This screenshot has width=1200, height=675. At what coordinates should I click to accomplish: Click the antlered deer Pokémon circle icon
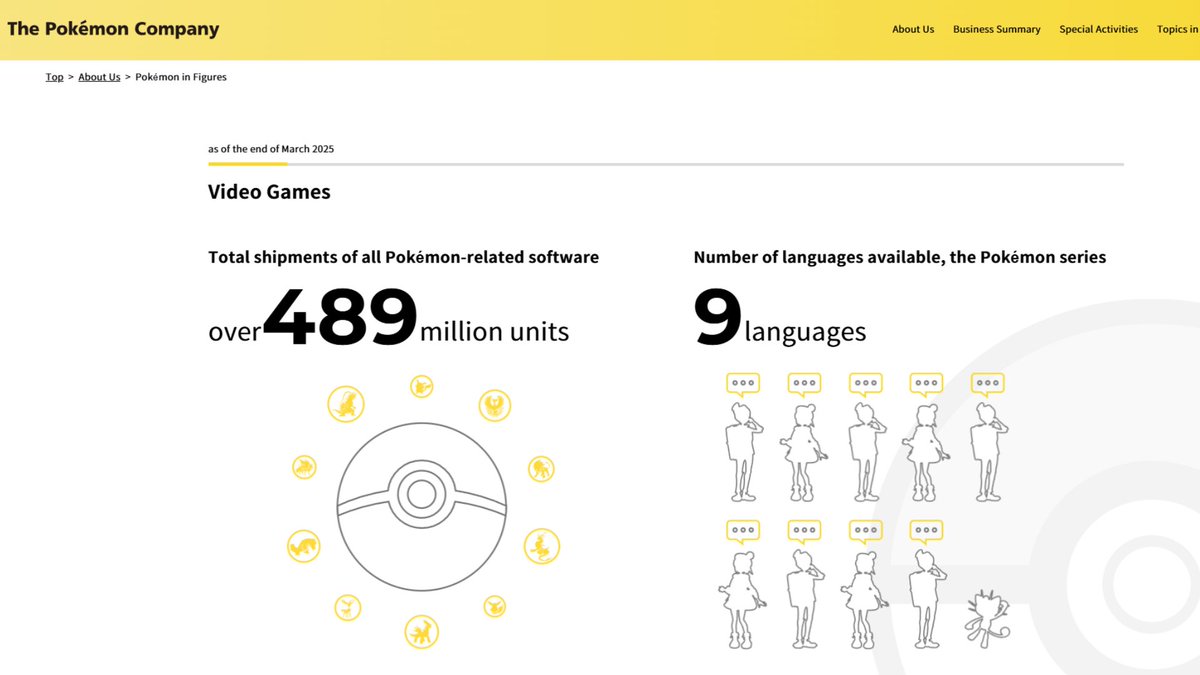click(347, 606)
